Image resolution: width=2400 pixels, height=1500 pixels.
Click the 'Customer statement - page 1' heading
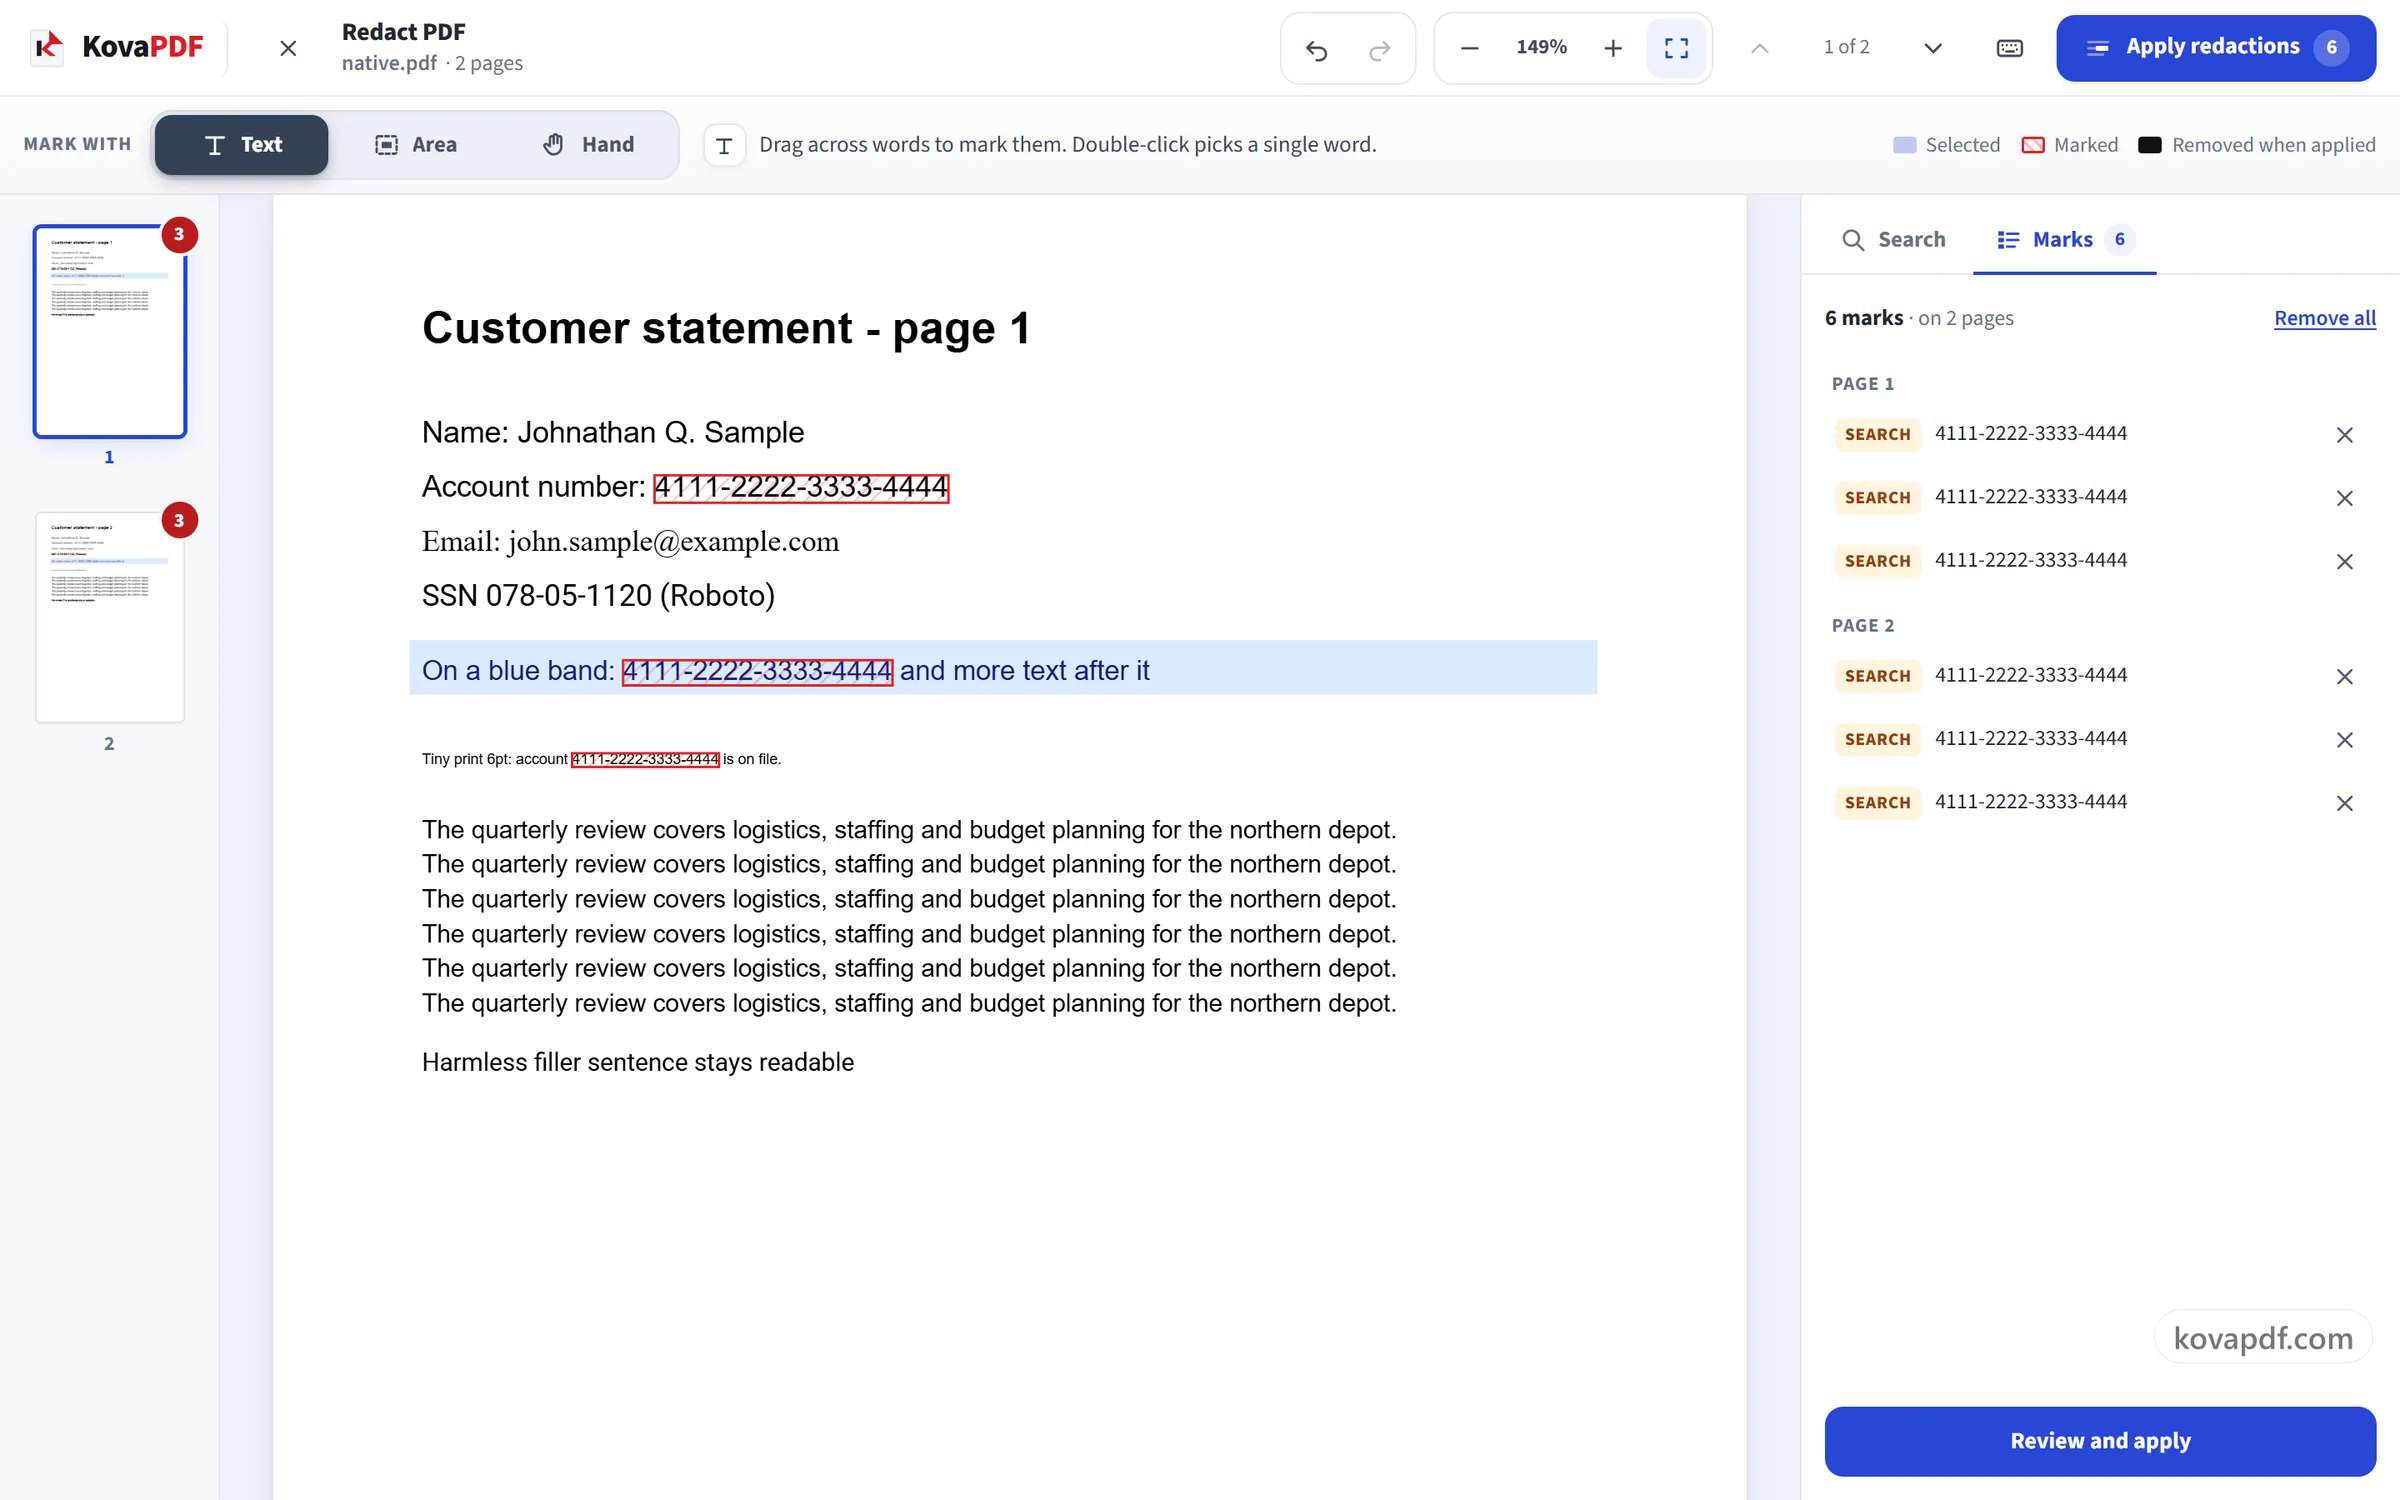(x=726, y=328)
